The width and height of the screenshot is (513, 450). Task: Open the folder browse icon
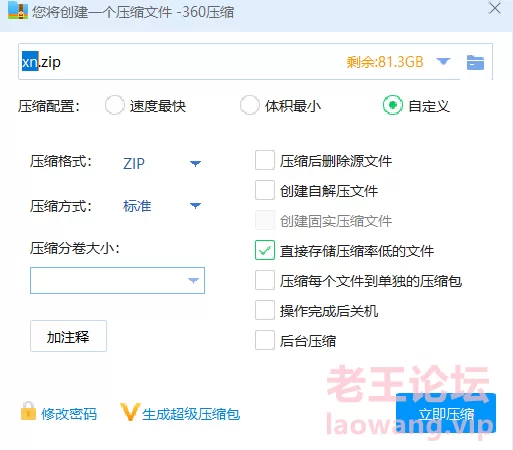pos(475,62)
